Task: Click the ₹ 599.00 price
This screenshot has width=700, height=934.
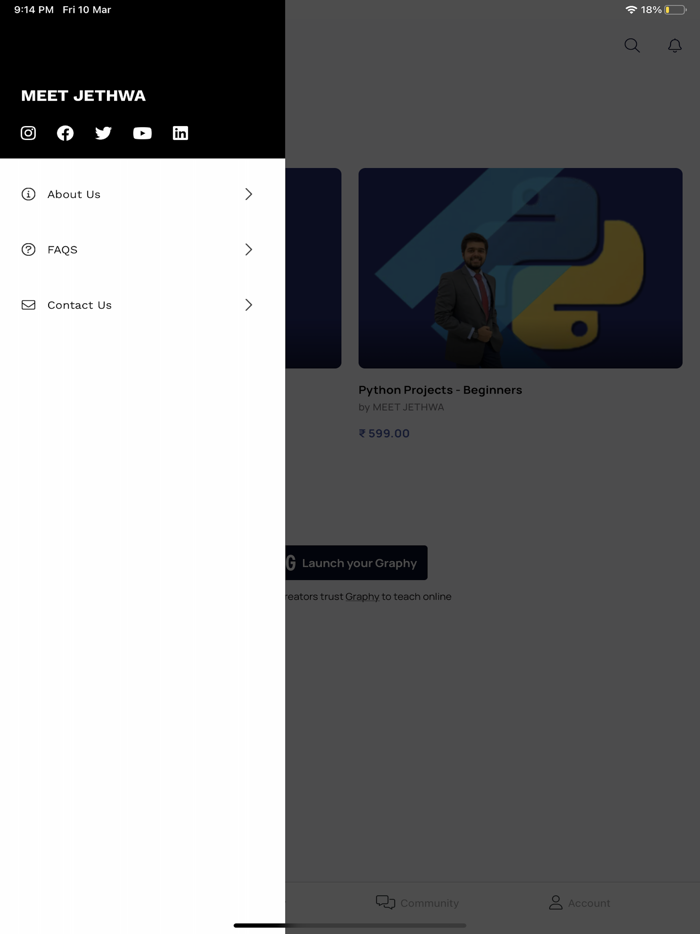Action: [x=384, y=433]
